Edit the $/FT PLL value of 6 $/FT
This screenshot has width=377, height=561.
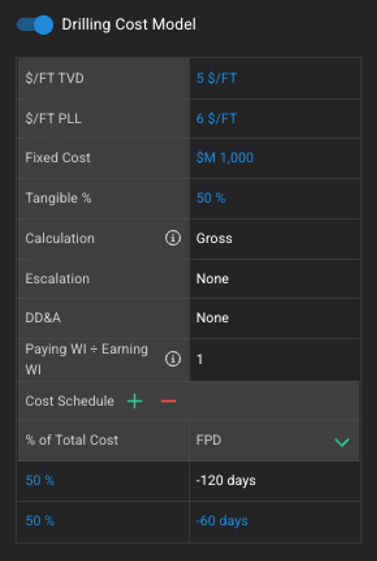click(275, 118)
